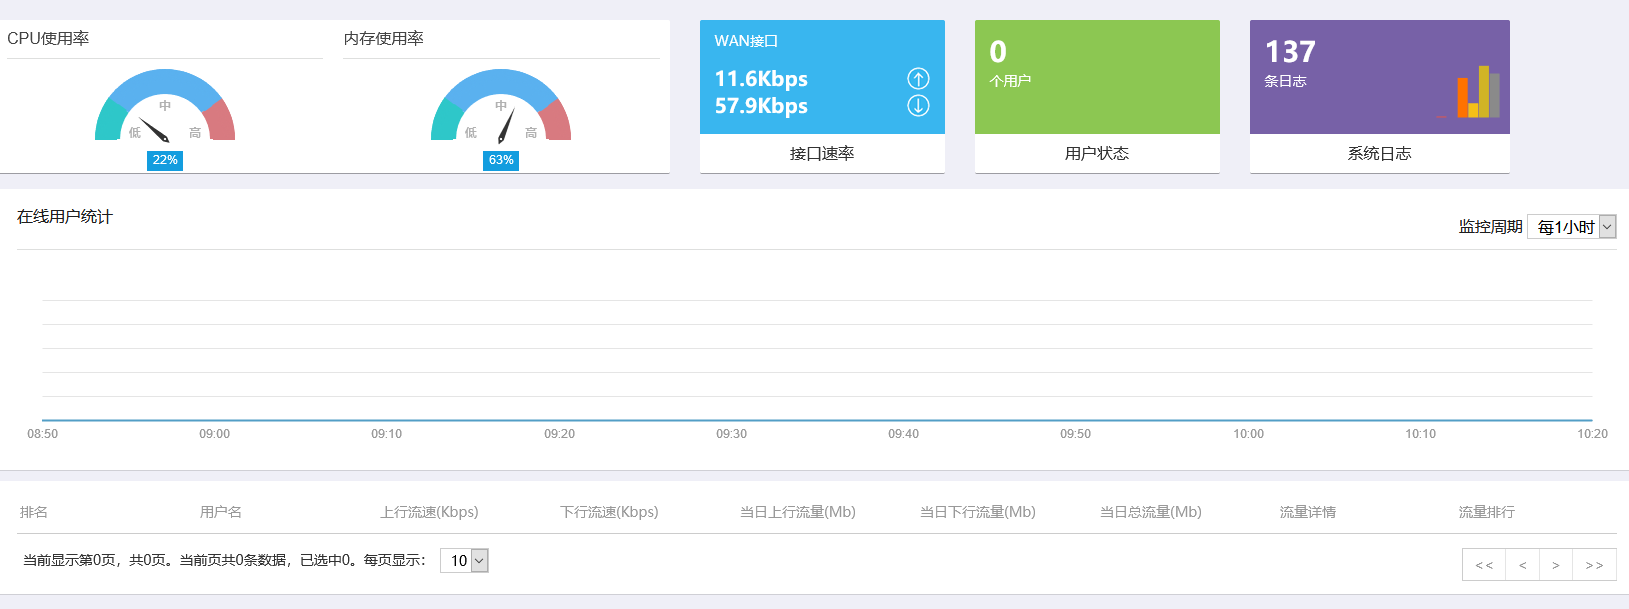Click the 下行流速(Kbps) column header

tap(609, 512)
